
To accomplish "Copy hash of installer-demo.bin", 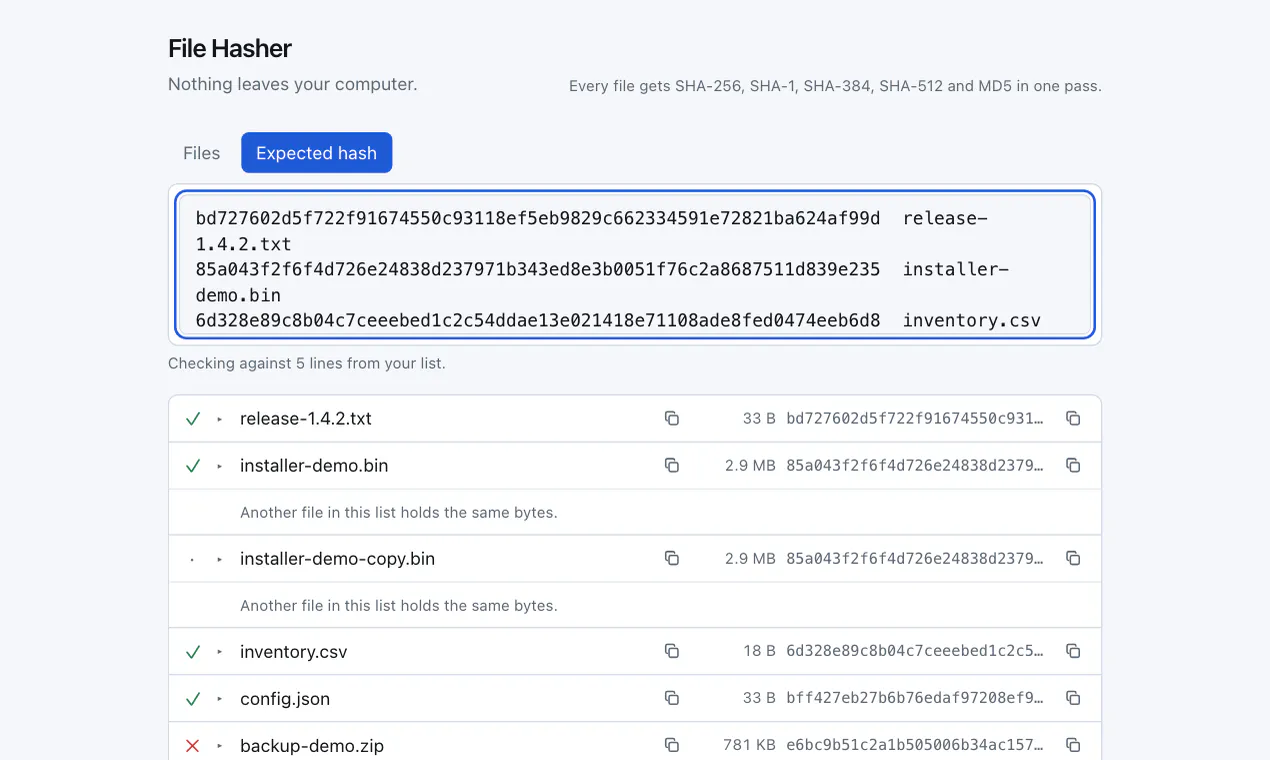I will point(1073,465).
